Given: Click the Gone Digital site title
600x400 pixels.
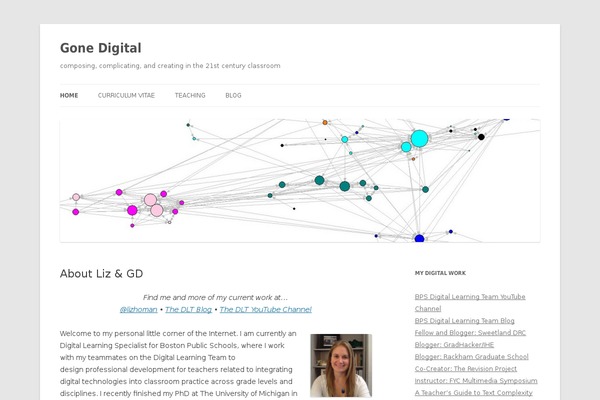Looking at the screenshot, I should click(x=100, y=47).
